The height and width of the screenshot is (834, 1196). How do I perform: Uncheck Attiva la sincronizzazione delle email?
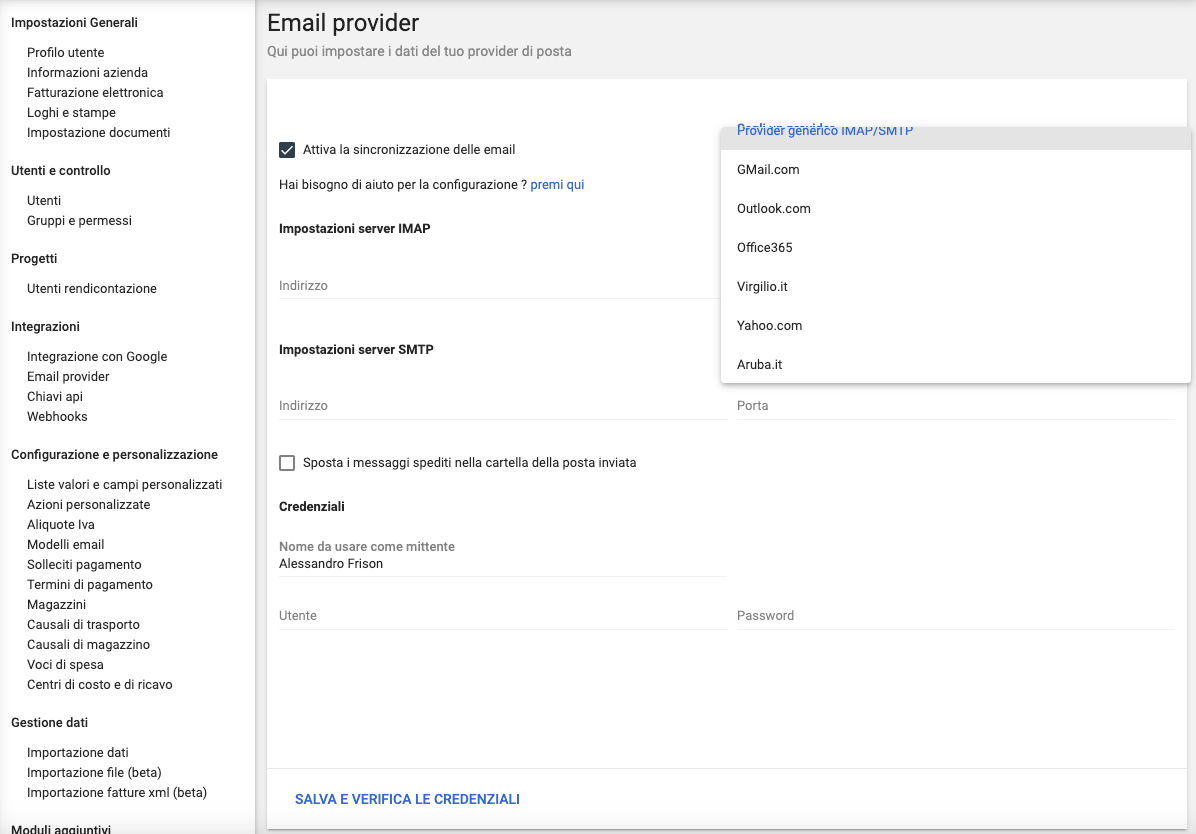(x=288, y=150)
